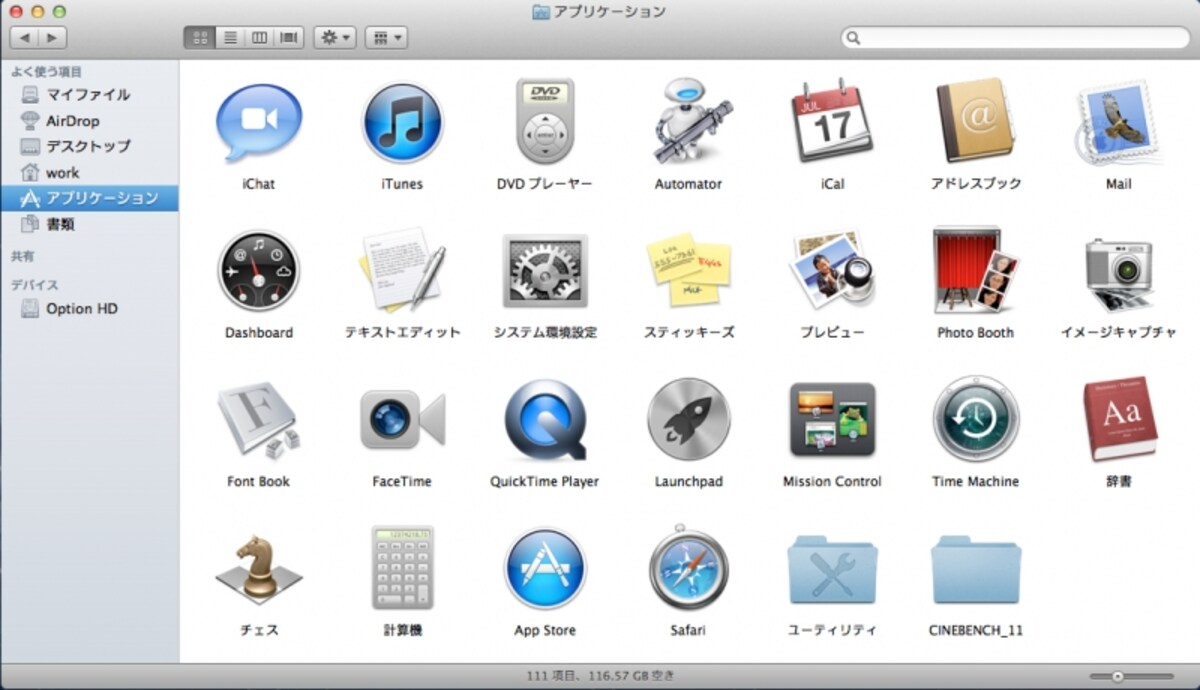
Task: Open the Automator robot icon
Action: [x=689, y=122]
